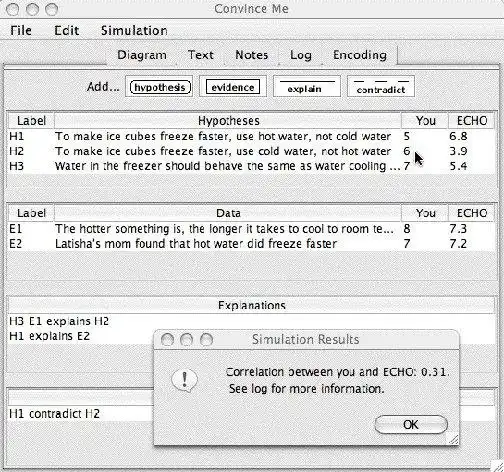Add a contradict link
504x472 pixels.
tap(381, 87)
